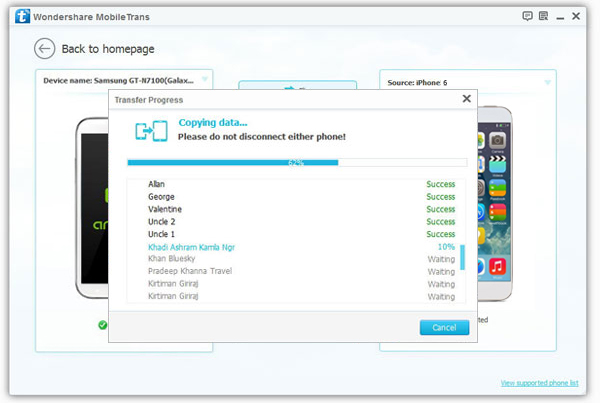Select the Valentine contact row
The image size is (600, 403).
[x=297, y=209]
